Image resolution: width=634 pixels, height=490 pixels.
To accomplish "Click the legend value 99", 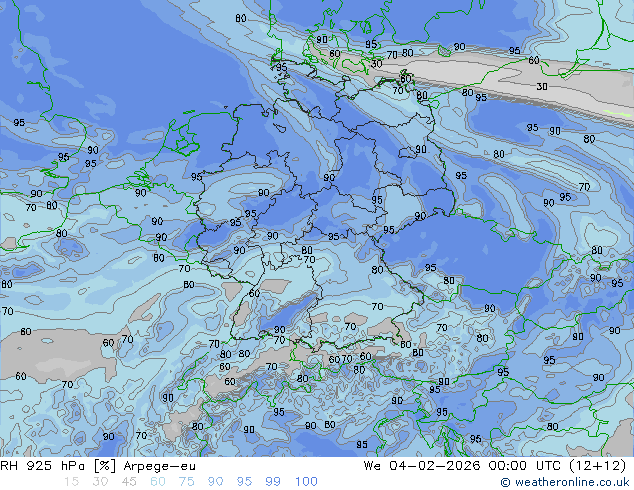I will [x=273, y=482].
